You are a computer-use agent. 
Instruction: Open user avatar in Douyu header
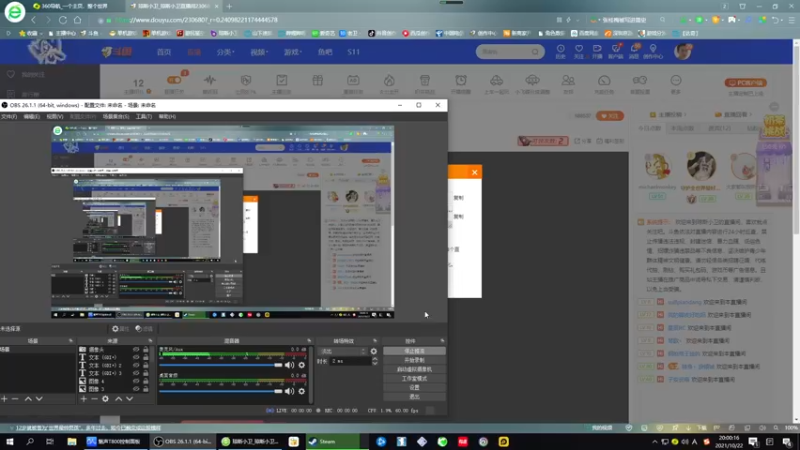click(683, 51)
